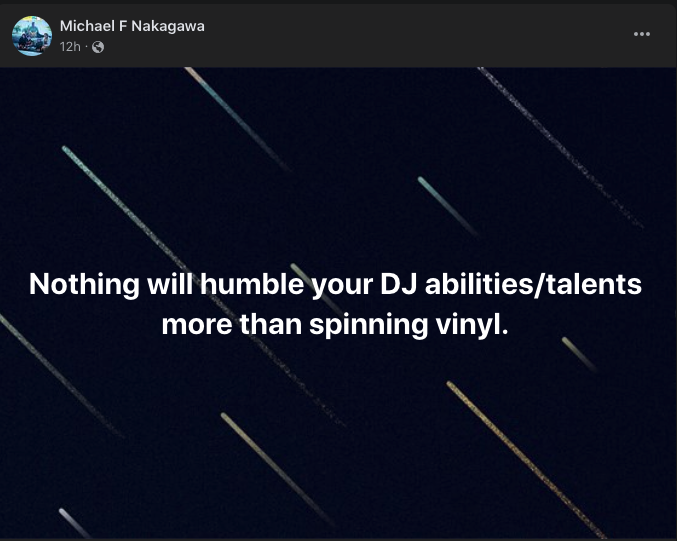Click the text line 'Nothing will humble your DJ abilities/talents'
677x541 pixels.
[335, 285]
